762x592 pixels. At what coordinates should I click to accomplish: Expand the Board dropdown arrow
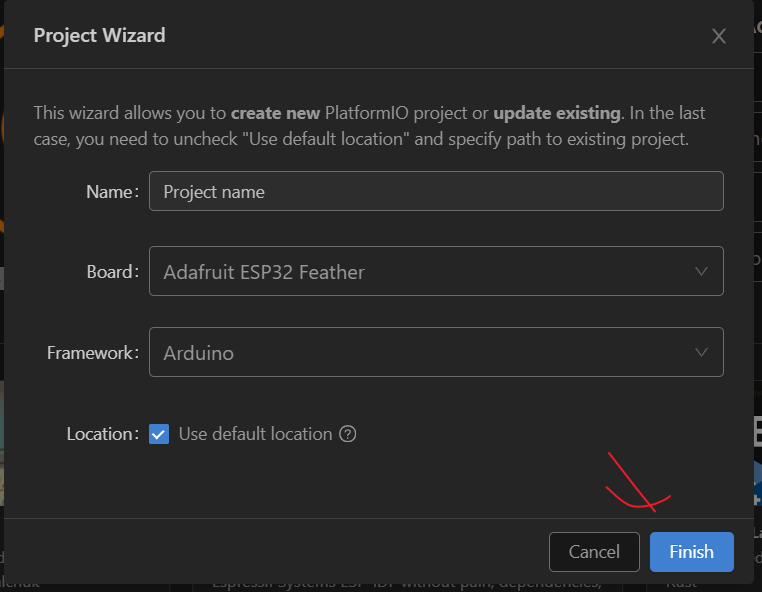701,271
